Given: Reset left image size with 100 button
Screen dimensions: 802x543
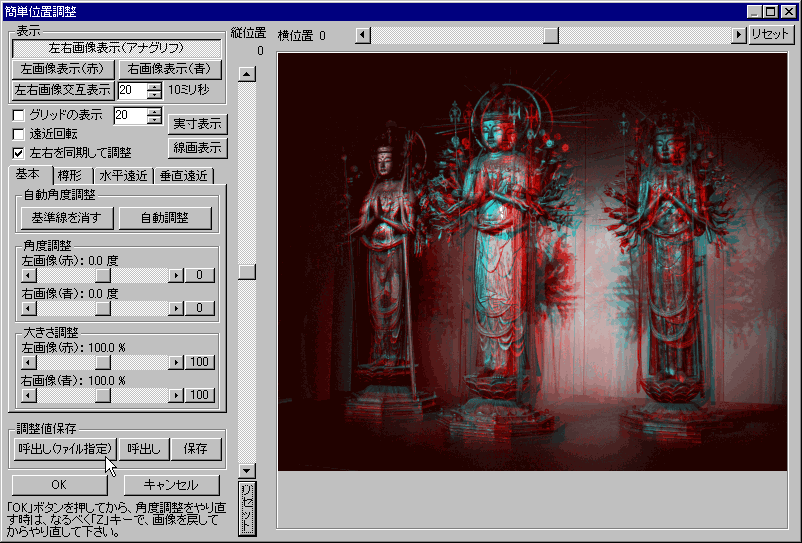Looking at the screenshot, I should (x=199, y=363).
